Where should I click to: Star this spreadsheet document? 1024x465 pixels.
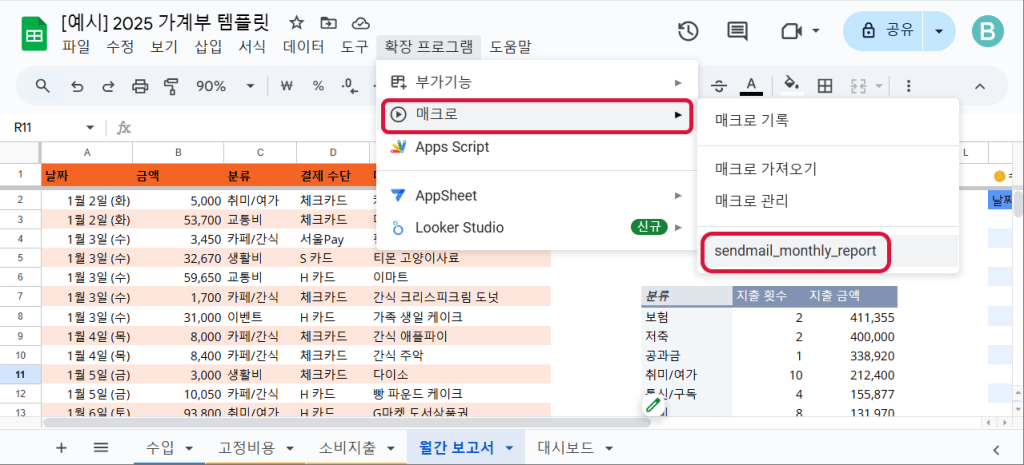click(297, 23)
